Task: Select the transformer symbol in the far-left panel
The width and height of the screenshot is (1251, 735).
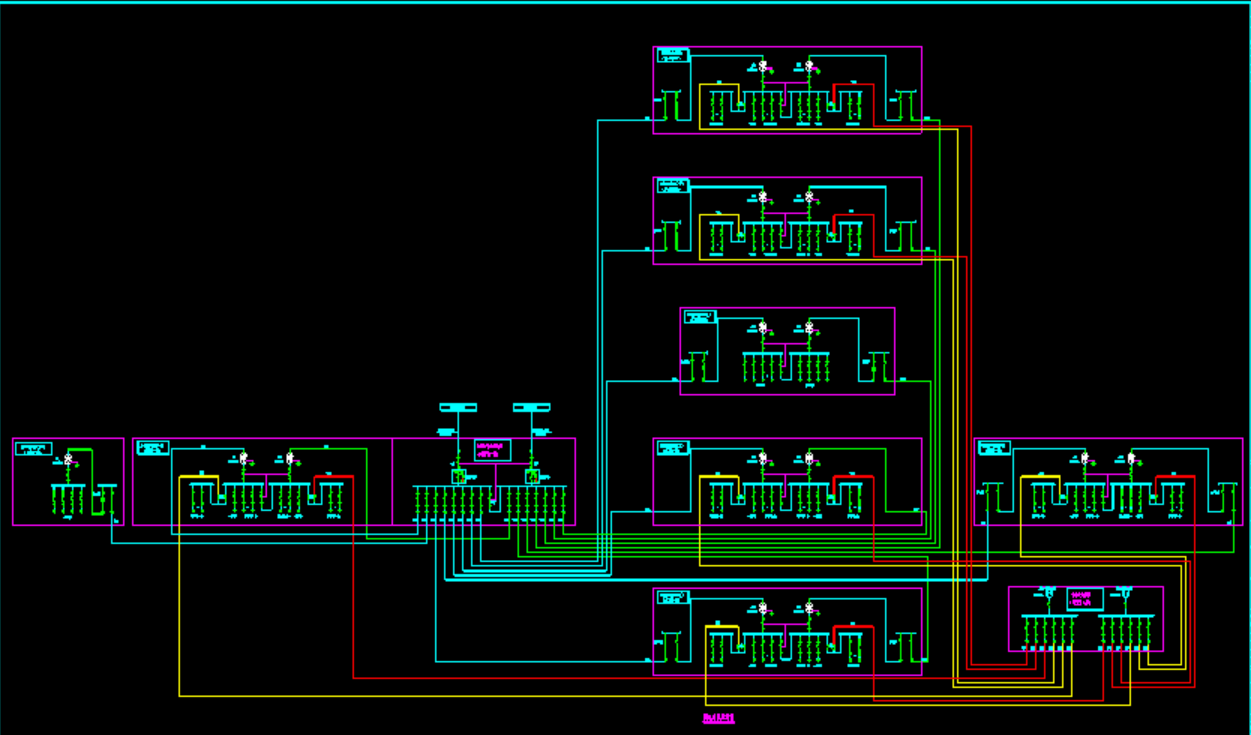Action: [x=68, y=459]
